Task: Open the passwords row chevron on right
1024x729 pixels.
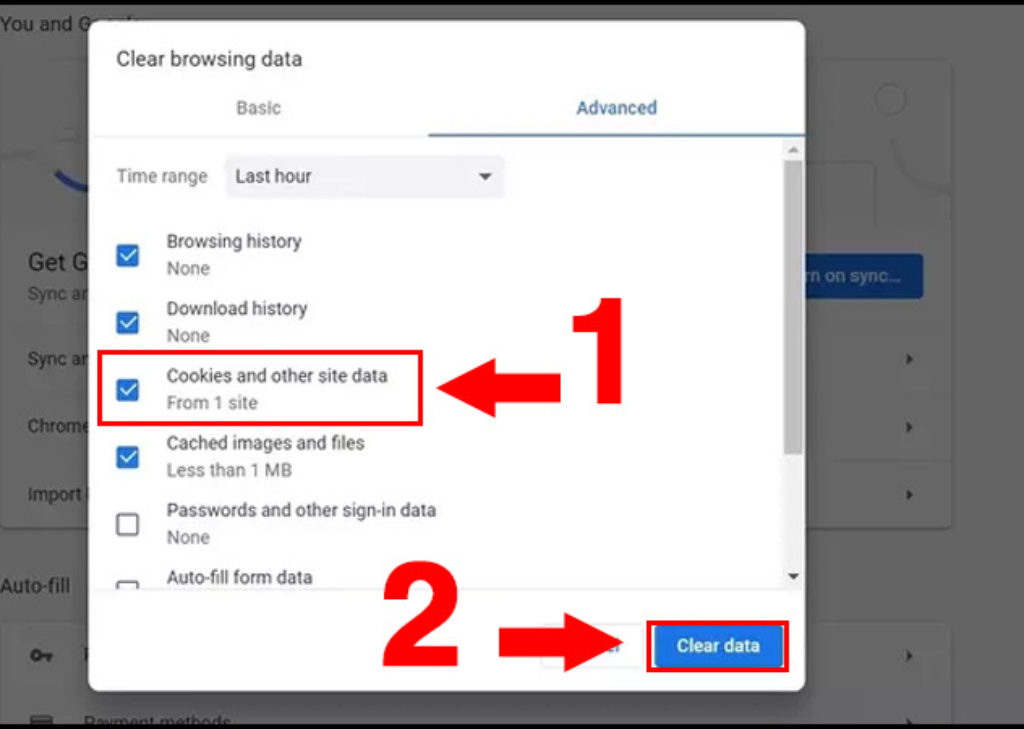Action: (909, 655)
